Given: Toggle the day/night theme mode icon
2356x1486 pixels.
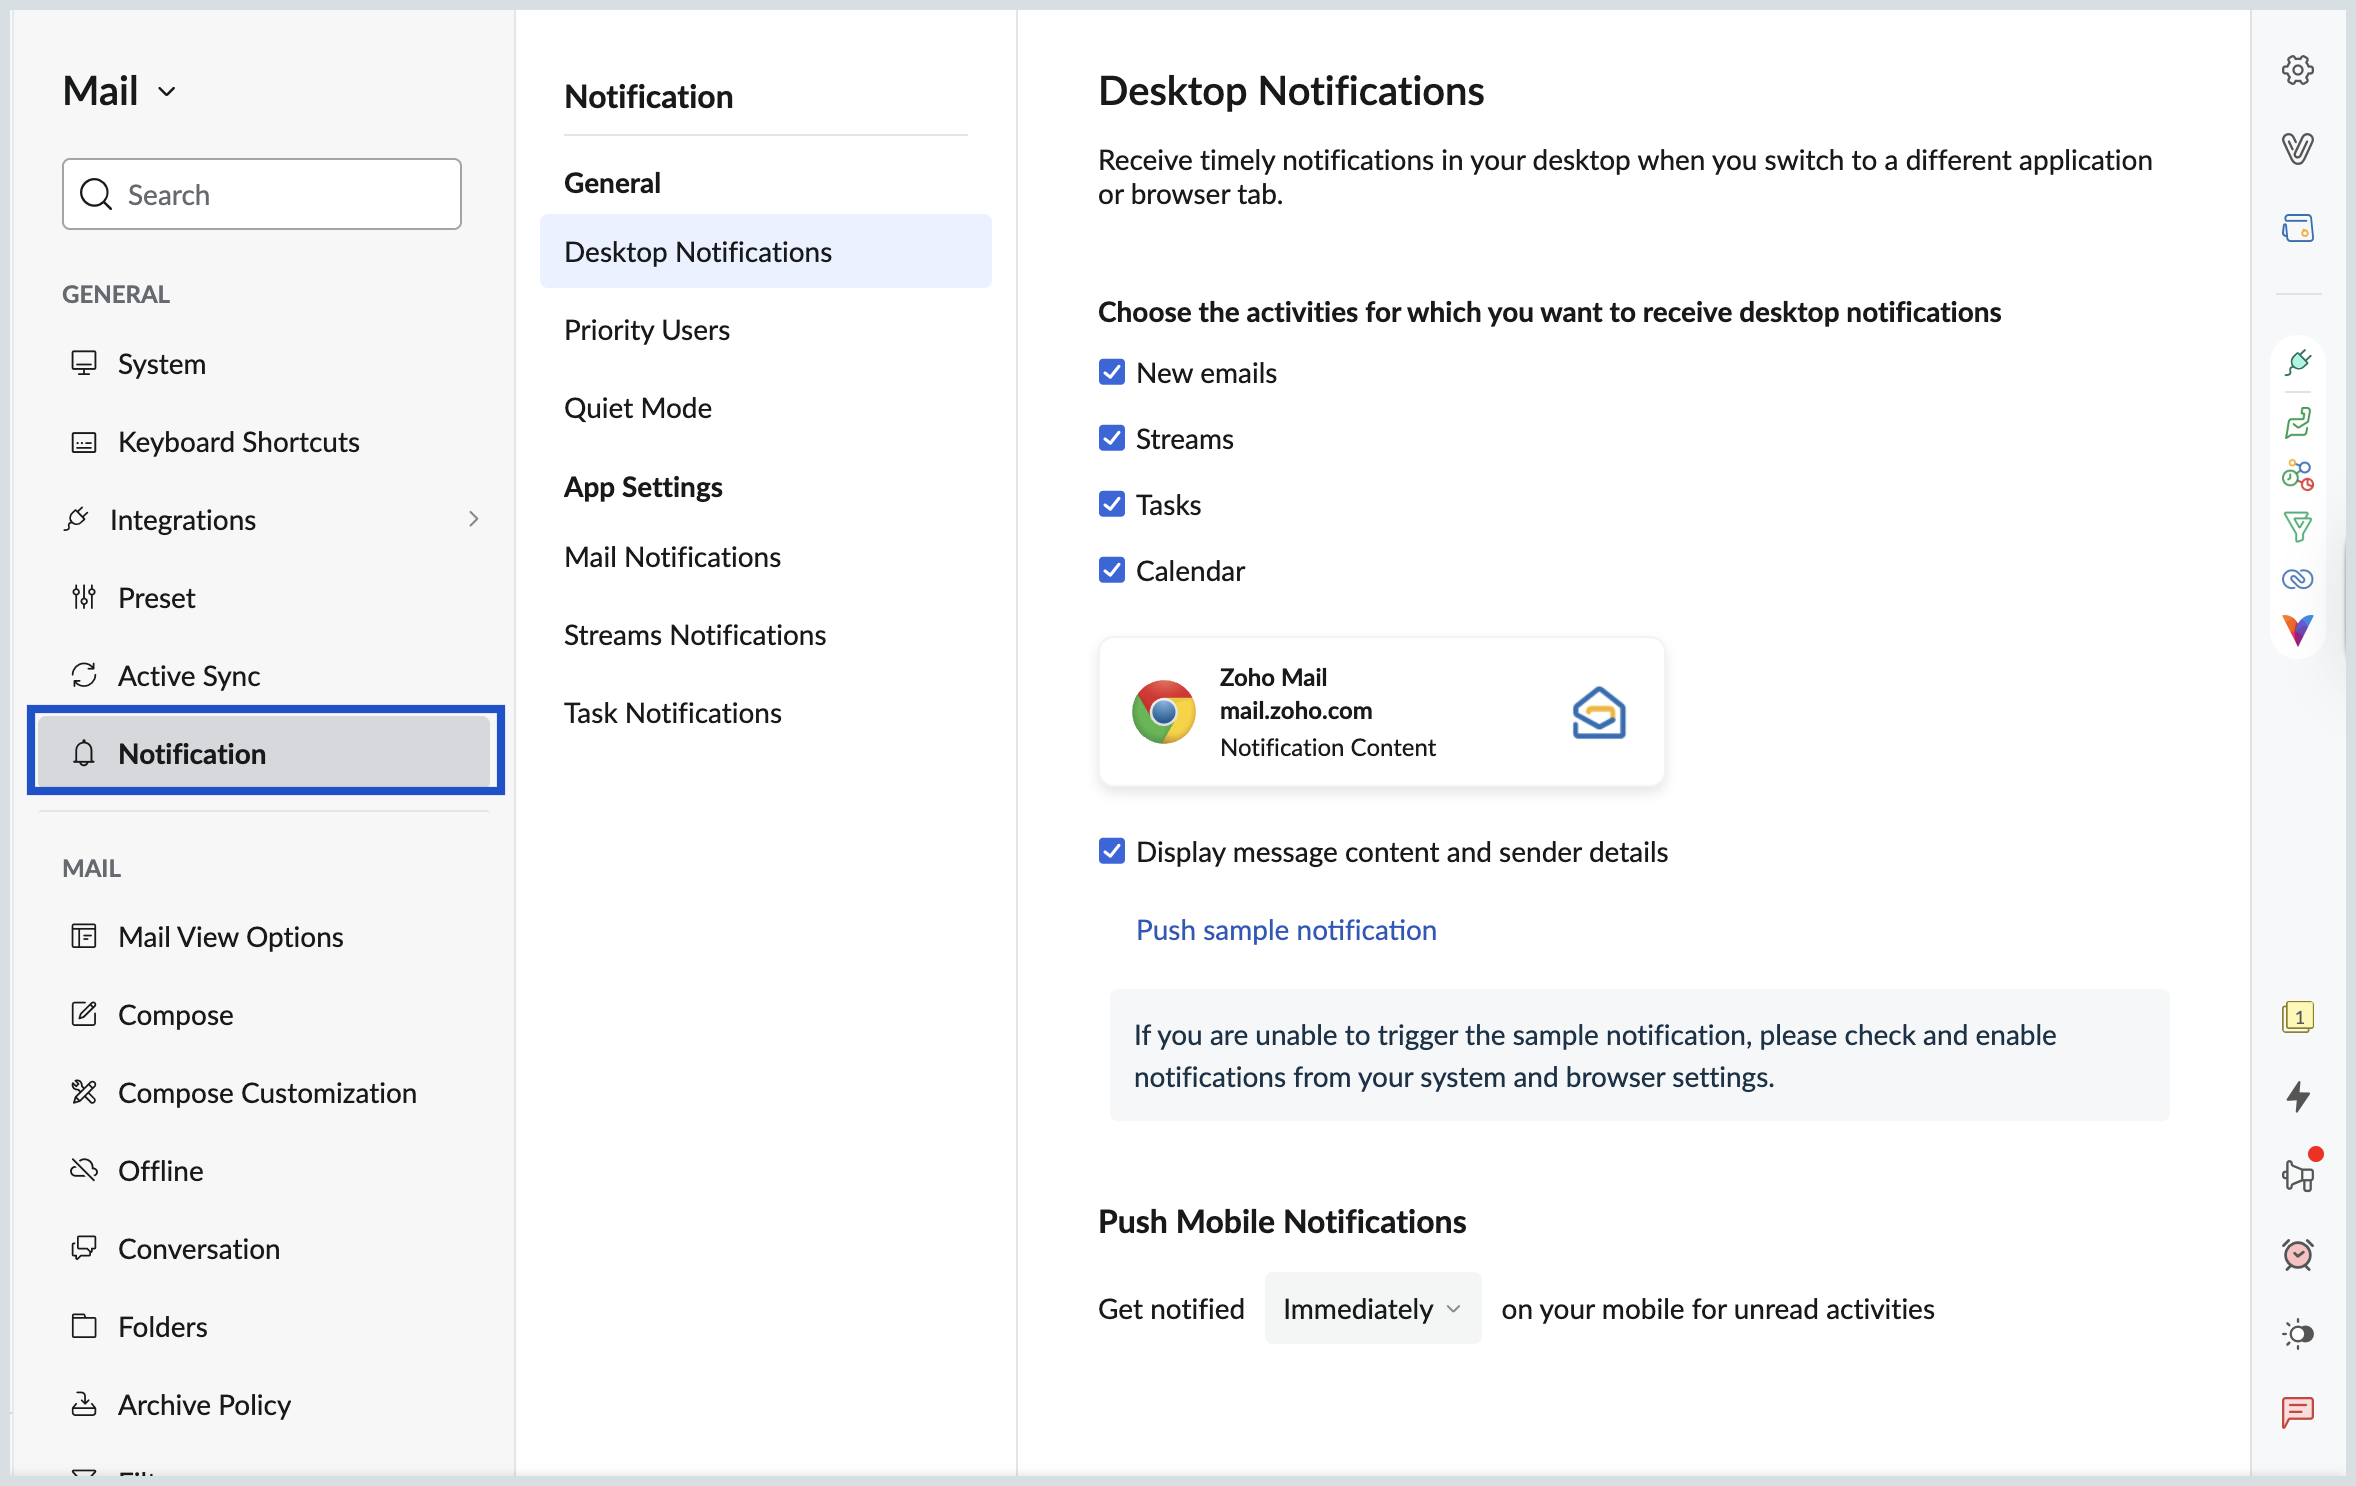Looking at the screenshot, I should 2297,1333.
